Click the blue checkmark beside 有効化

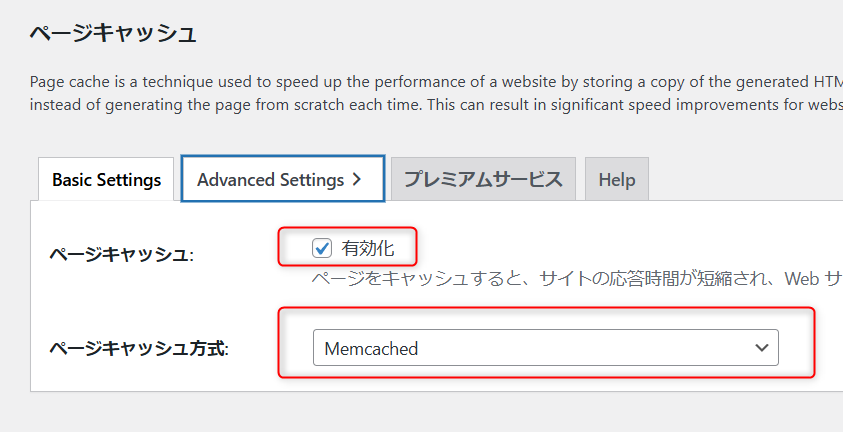(322, 248)
